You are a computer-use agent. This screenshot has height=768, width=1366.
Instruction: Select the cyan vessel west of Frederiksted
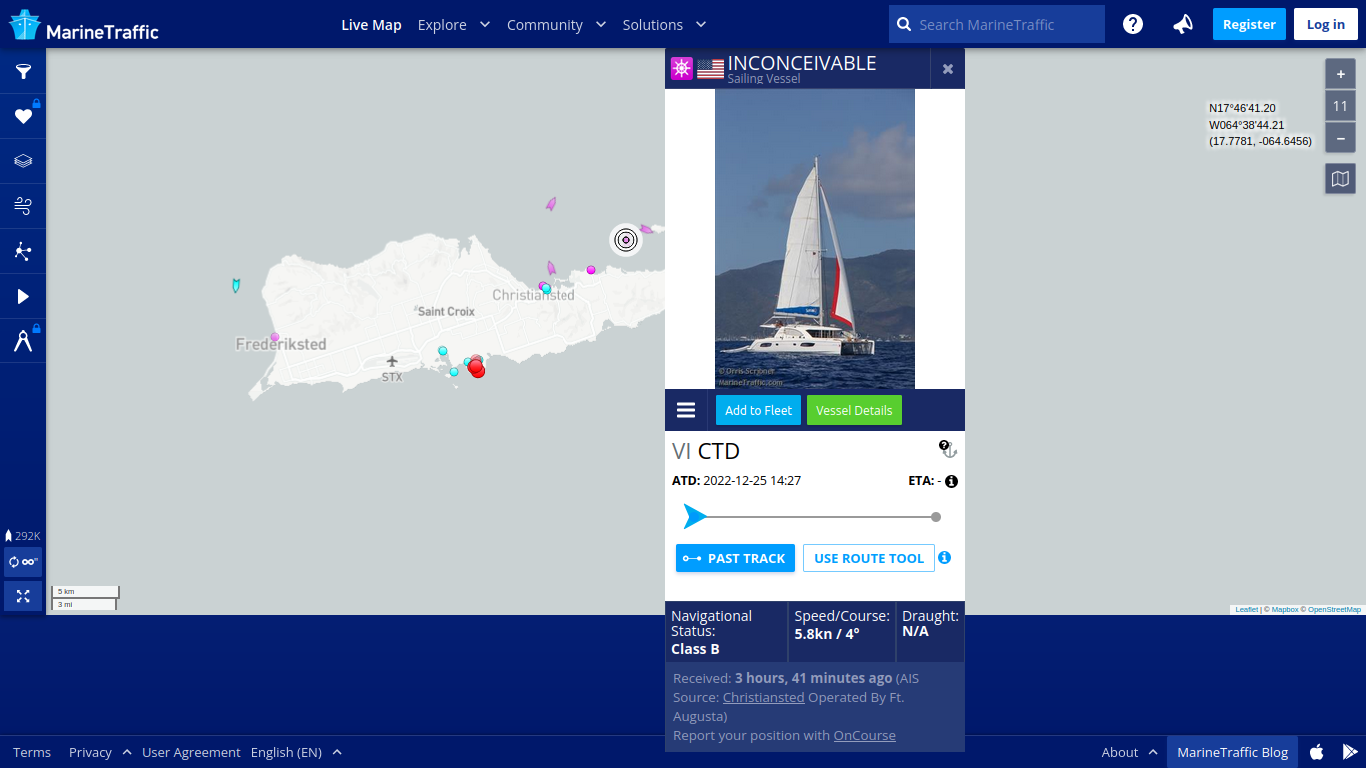click(236, 286)
